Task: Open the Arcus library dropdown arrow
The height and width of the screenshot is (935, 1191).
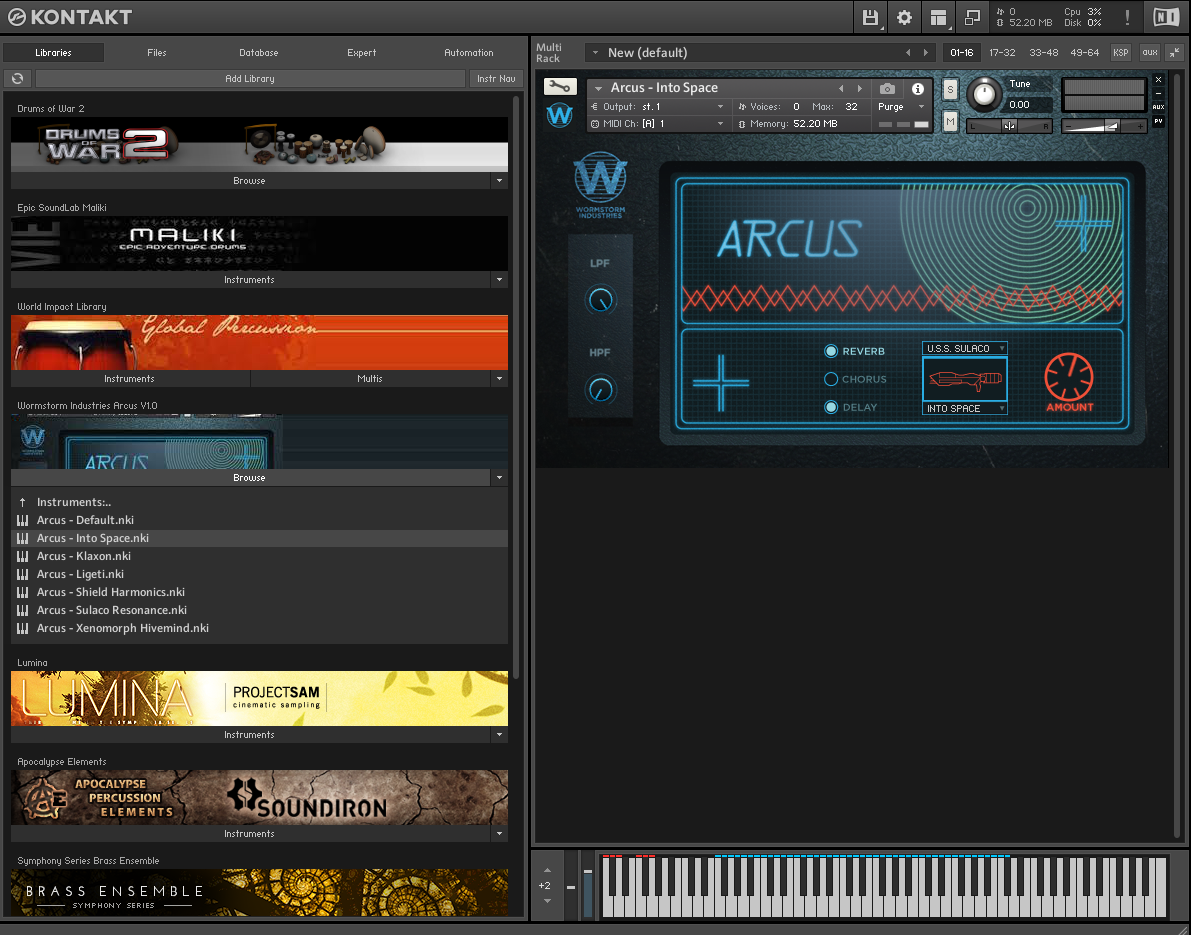Action: click(x=499, y=478)
